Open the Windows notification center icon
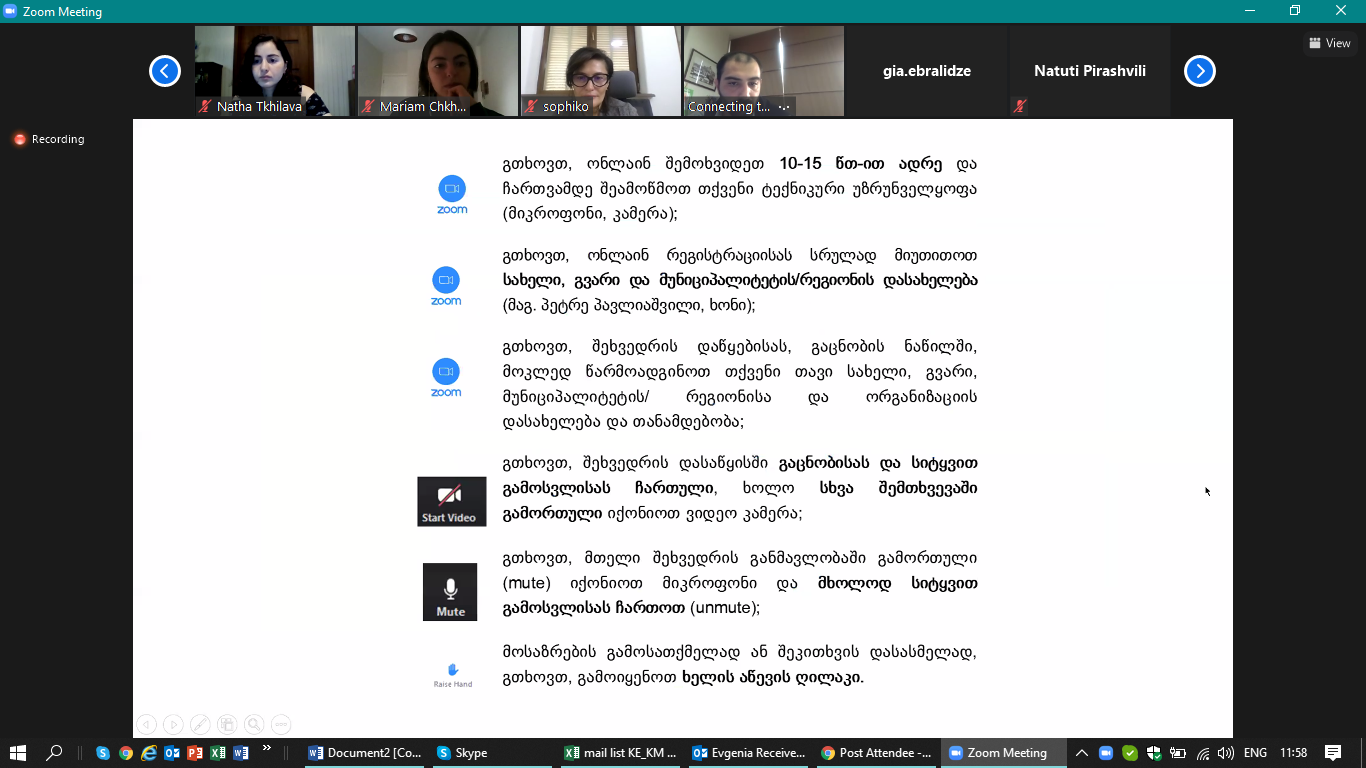Viewport: 1366px width, 768px height. pyautogui.click(x=1332, y=753)
